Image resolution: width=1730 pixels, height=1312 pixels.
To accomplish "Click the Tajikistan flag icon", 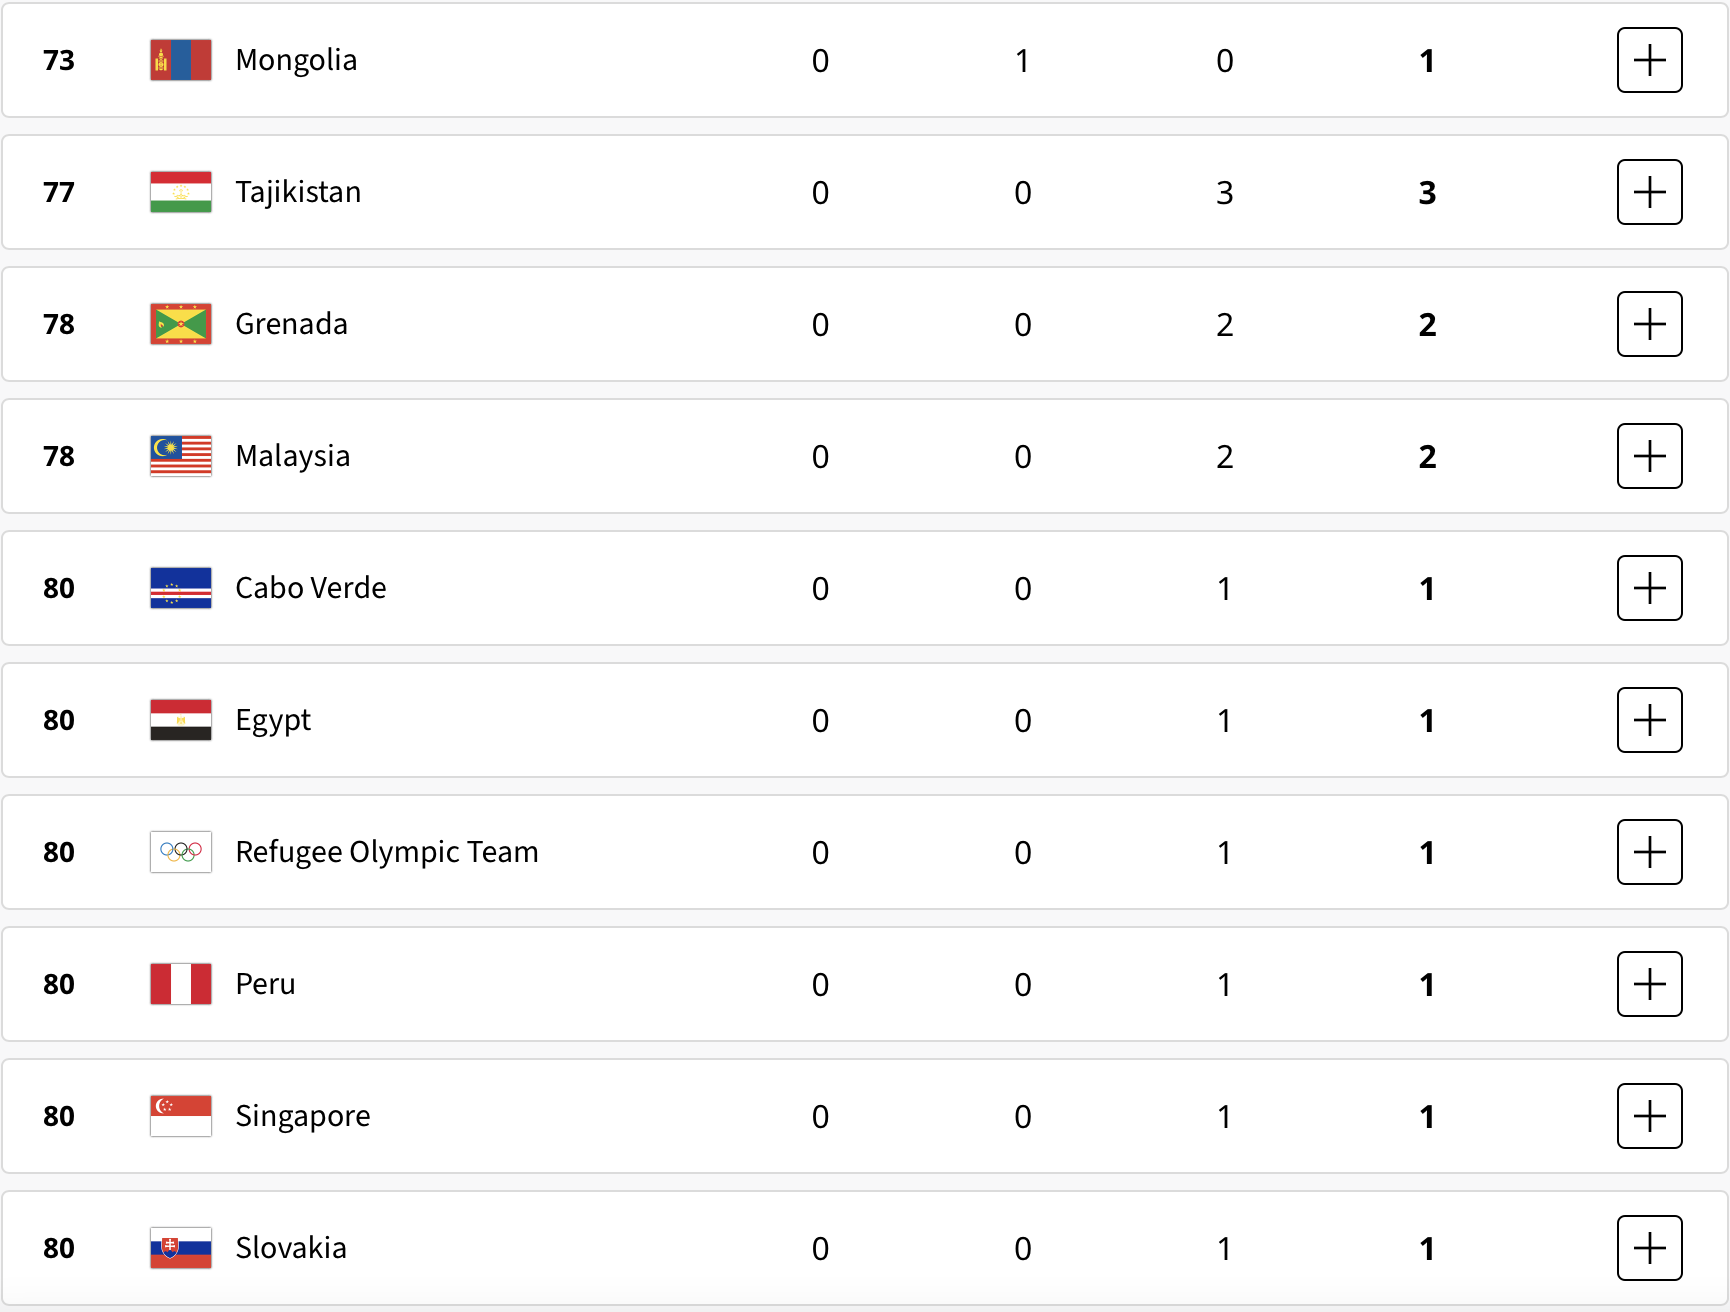I will coord(181,192).
